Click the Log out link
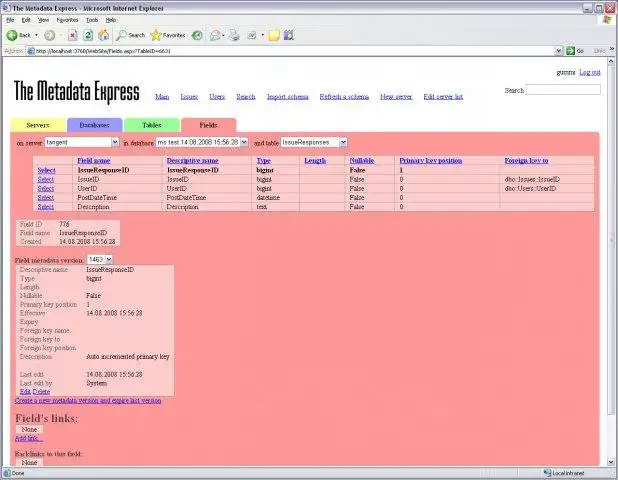The width and height of the screenshot is (618, 480). [x=590, y=72]
